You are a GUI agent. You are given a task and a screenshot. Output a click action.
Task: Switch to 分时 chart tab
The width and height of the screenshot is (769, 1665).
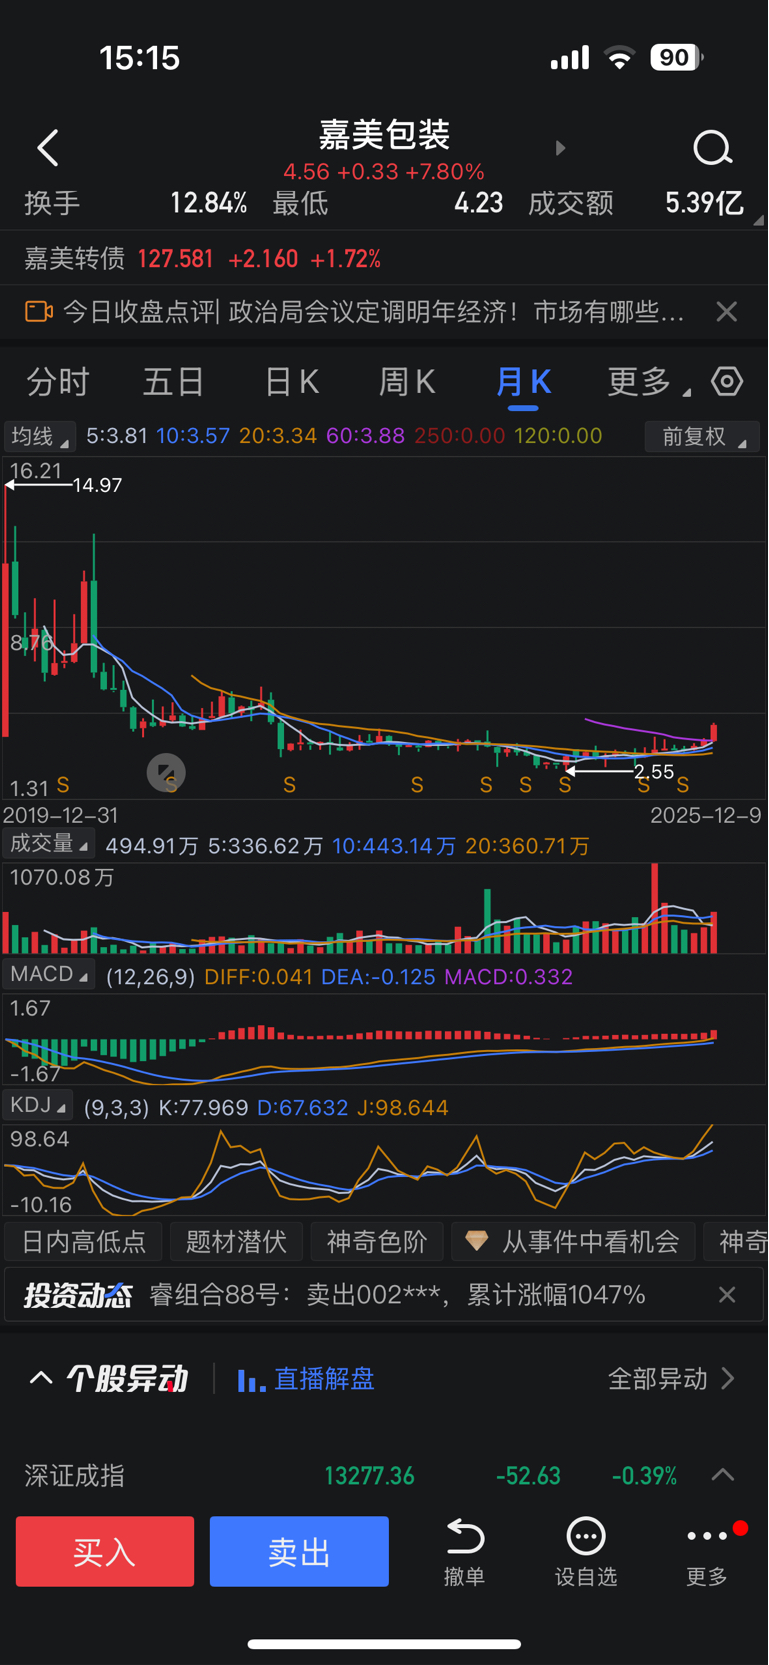pos(58,382)
